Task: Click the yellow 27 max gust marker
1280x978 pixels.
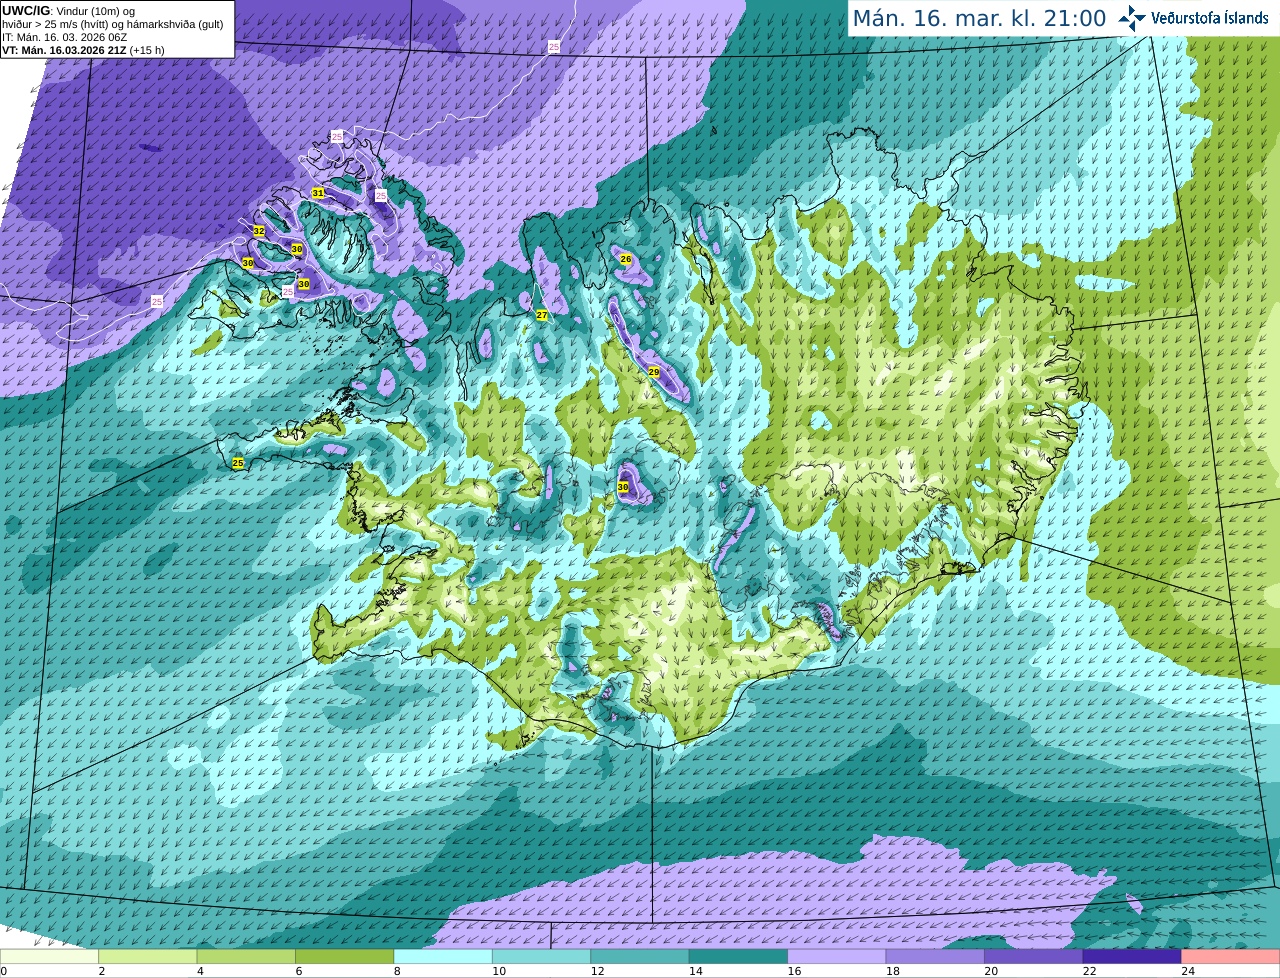Action: tap(542, 315)
